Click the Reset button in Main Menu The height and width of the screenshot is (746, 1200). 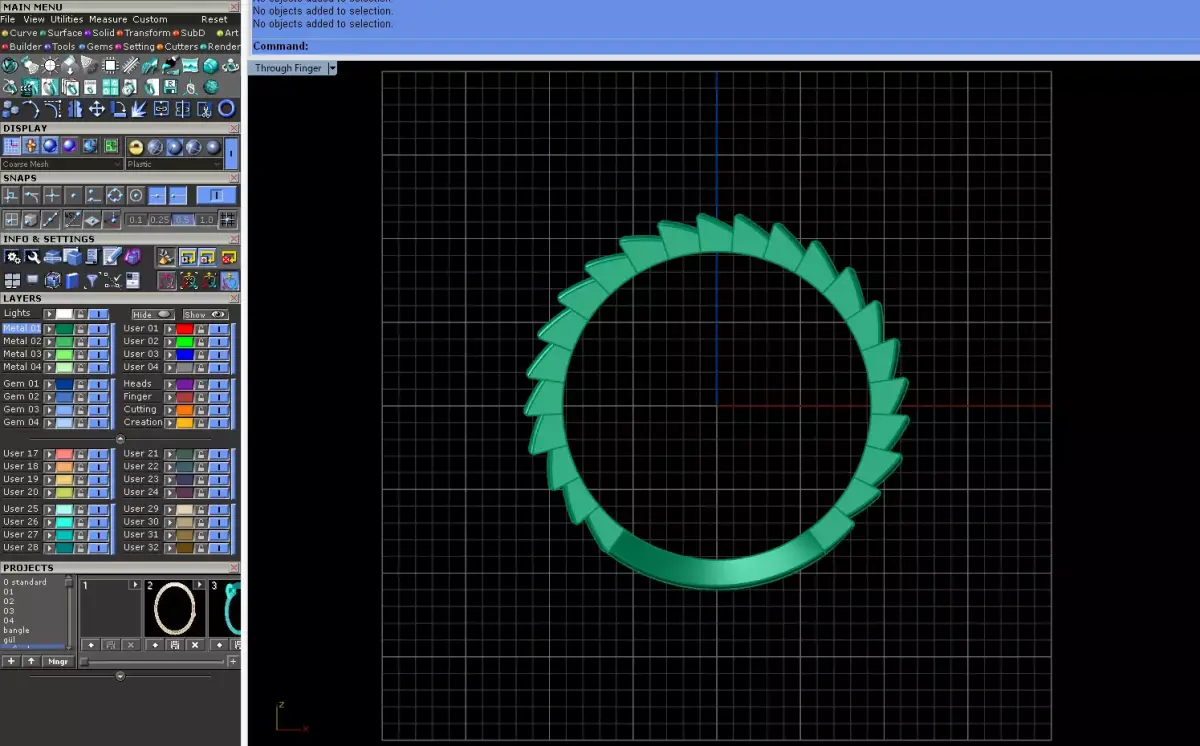(214, 19)
